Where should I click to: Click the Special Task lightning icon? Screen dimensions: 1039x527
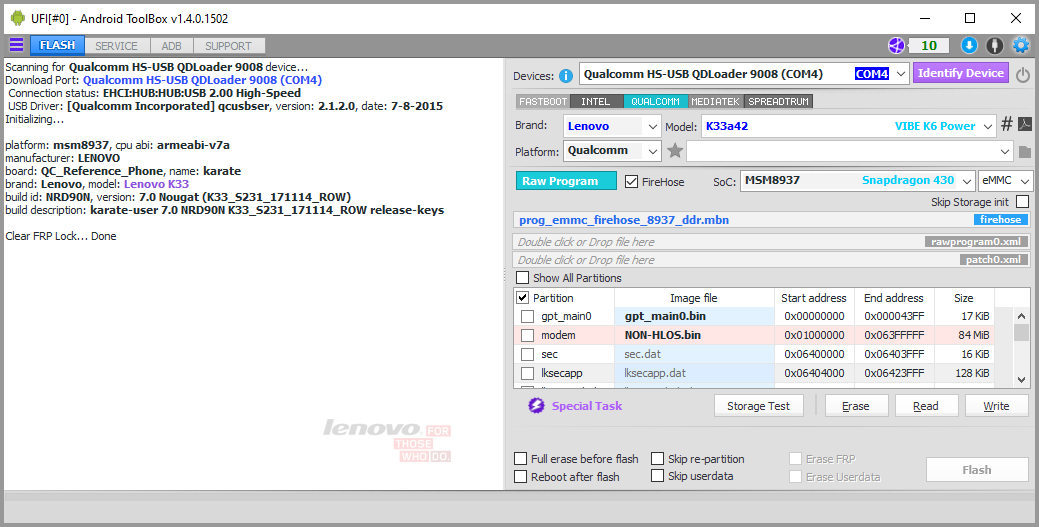click(536, 406)
